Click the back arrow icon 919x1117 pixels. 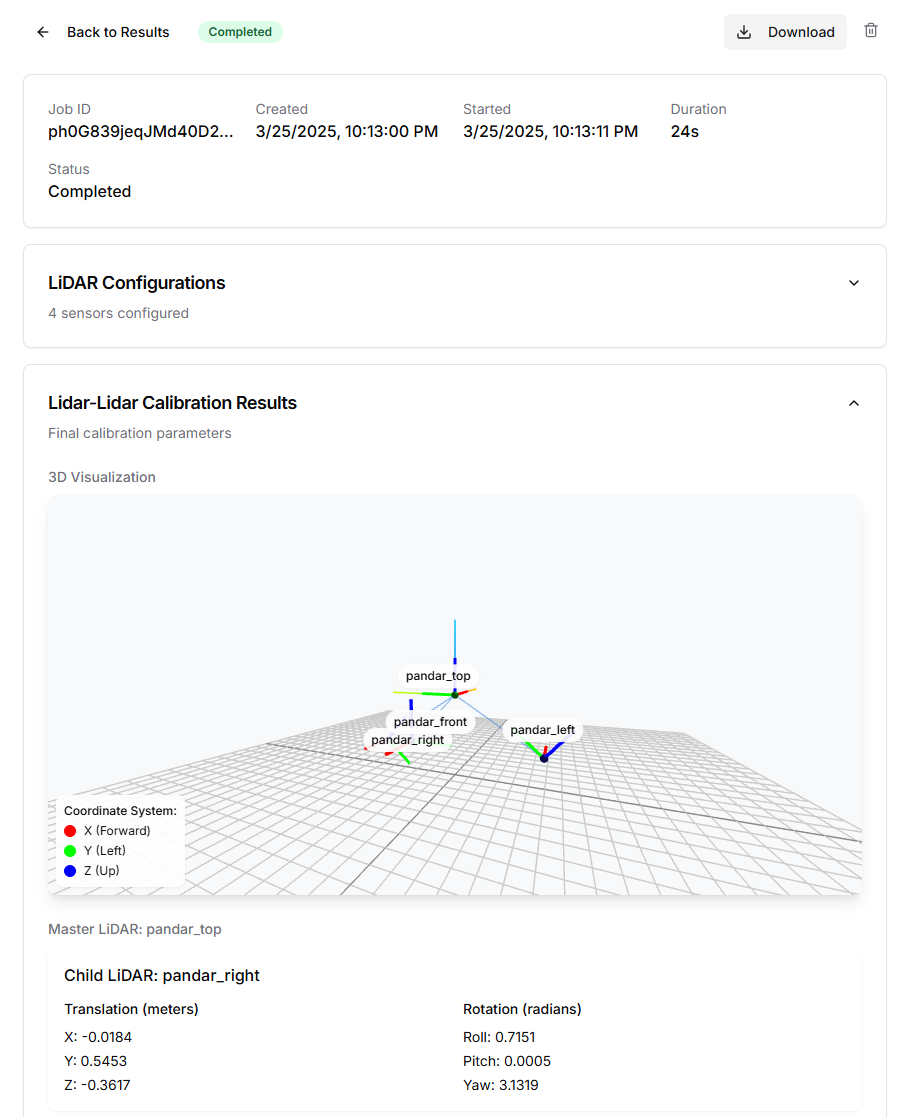[43, 32]
